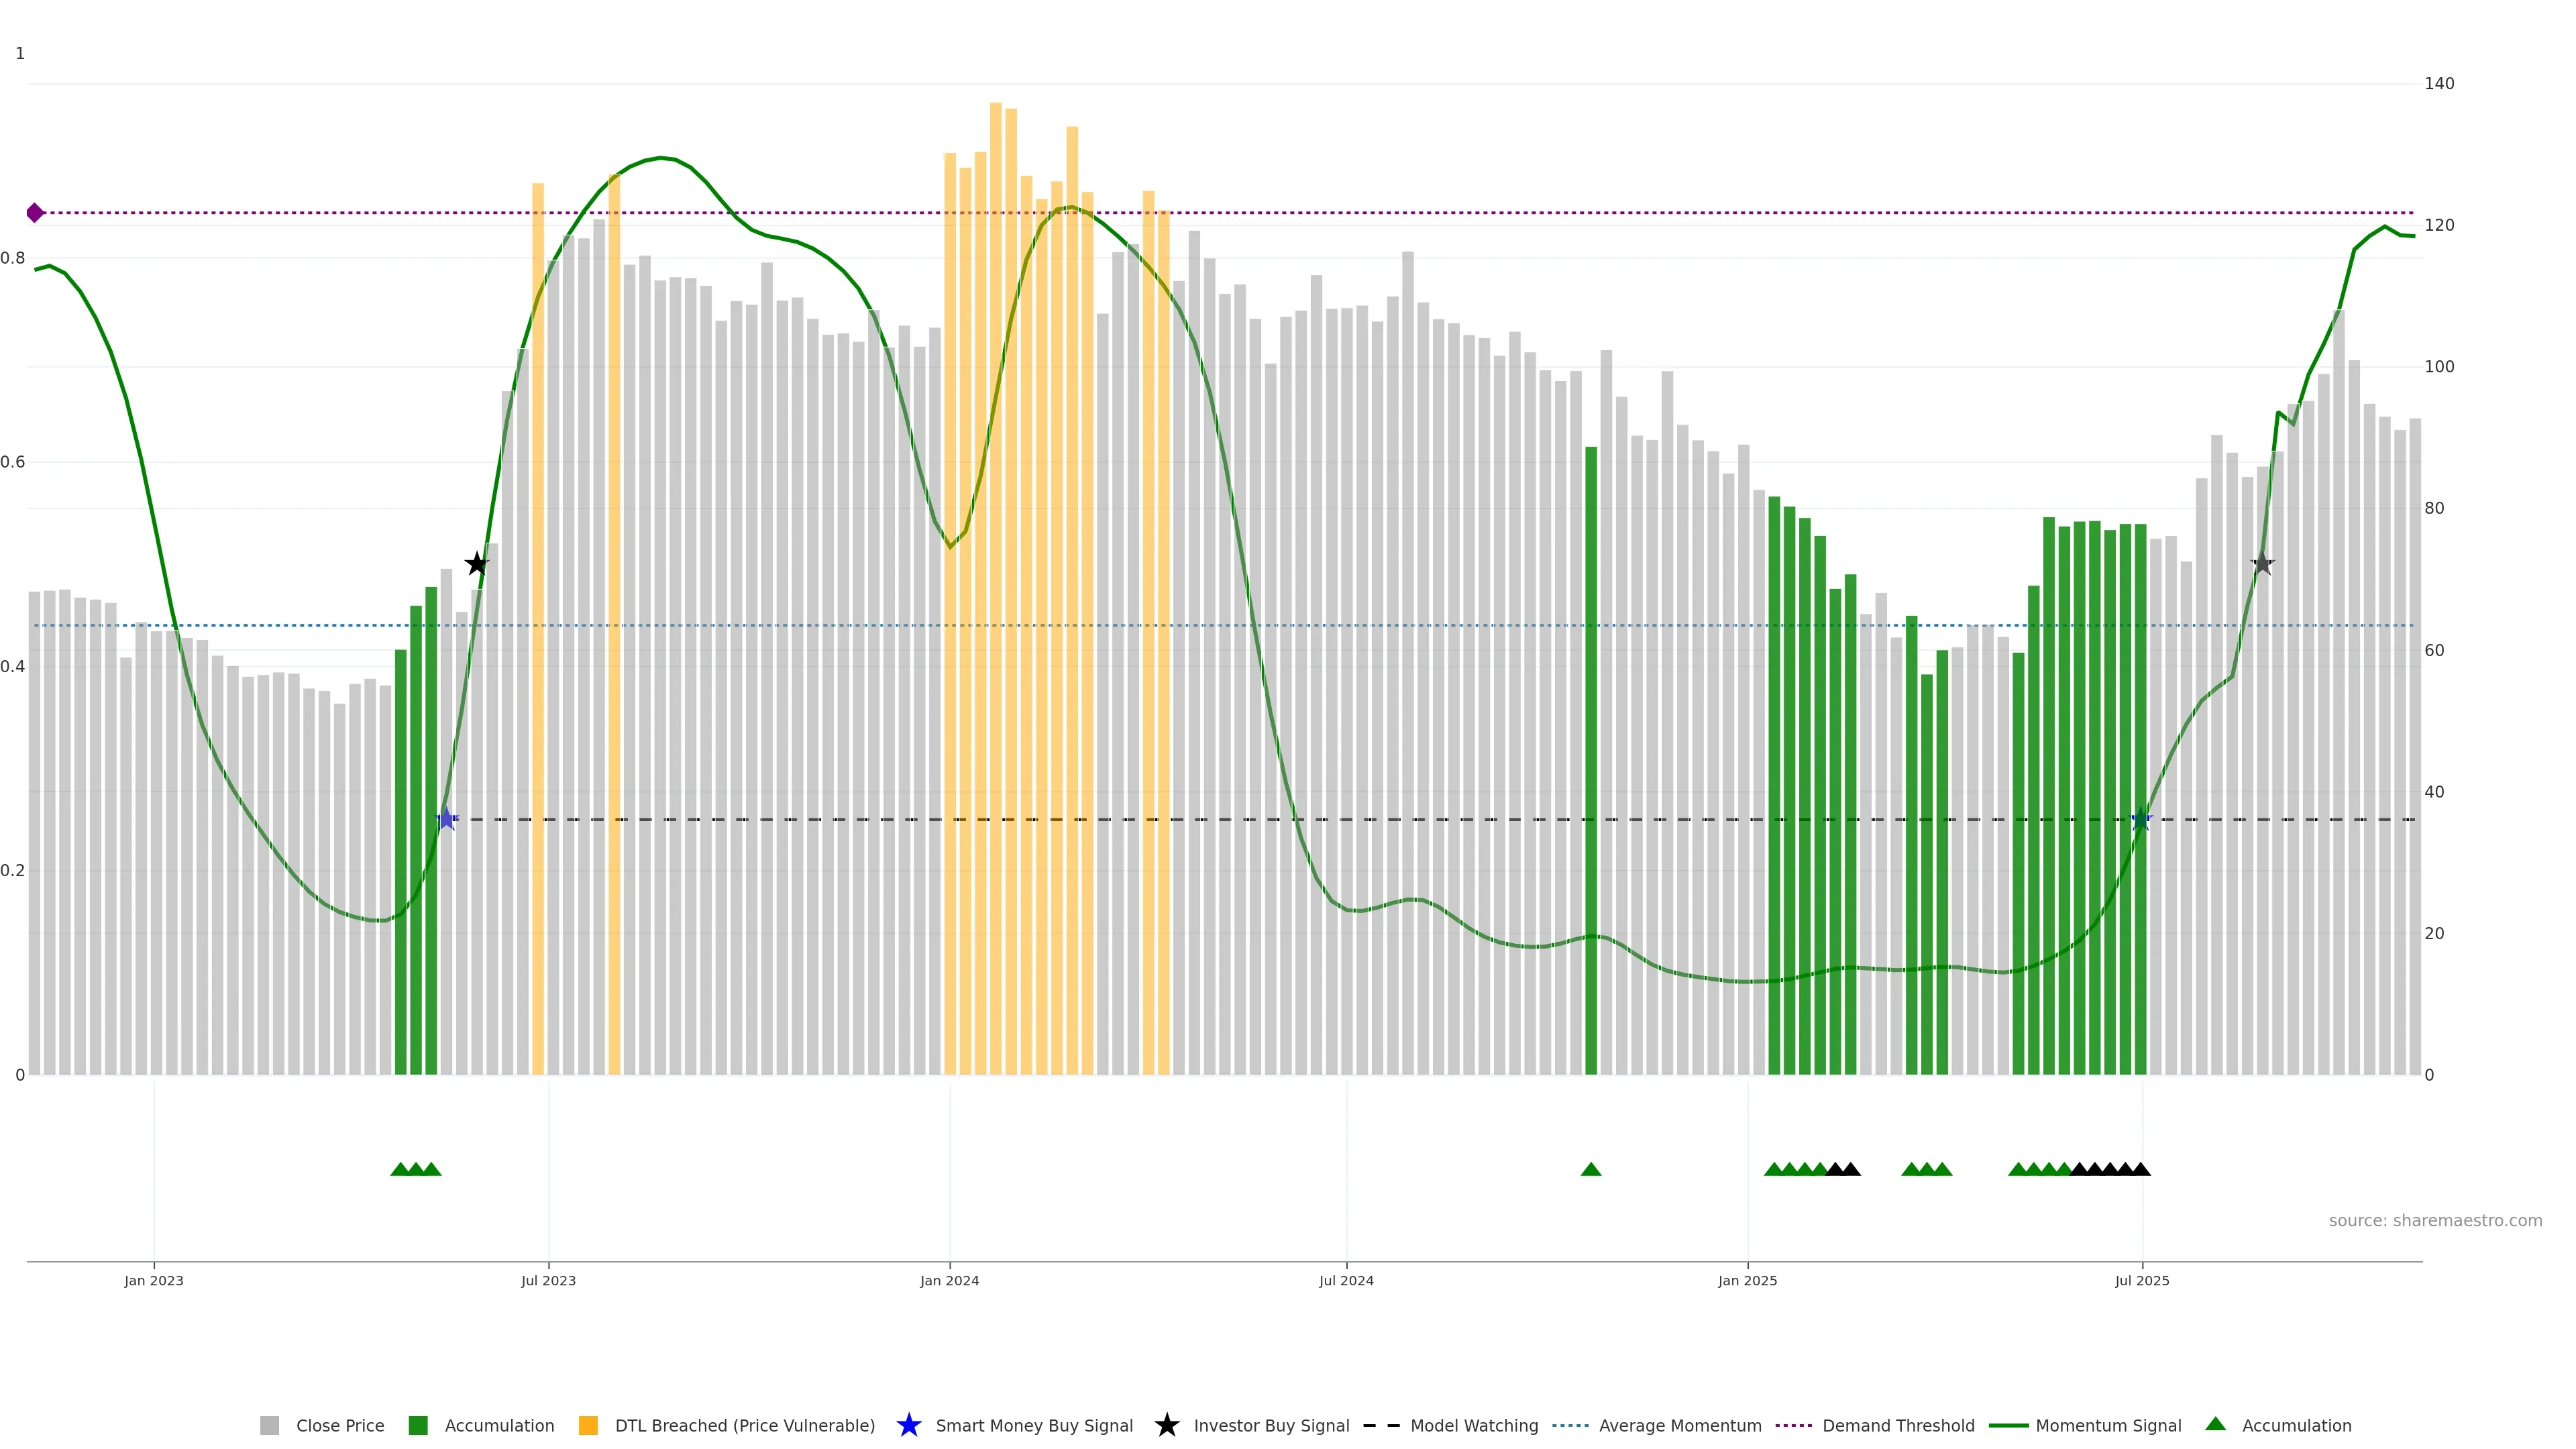This screenshot has width=2576, height=1449.
Task: Click the black star legend icon
Action: click(x=1166, y=1425)
